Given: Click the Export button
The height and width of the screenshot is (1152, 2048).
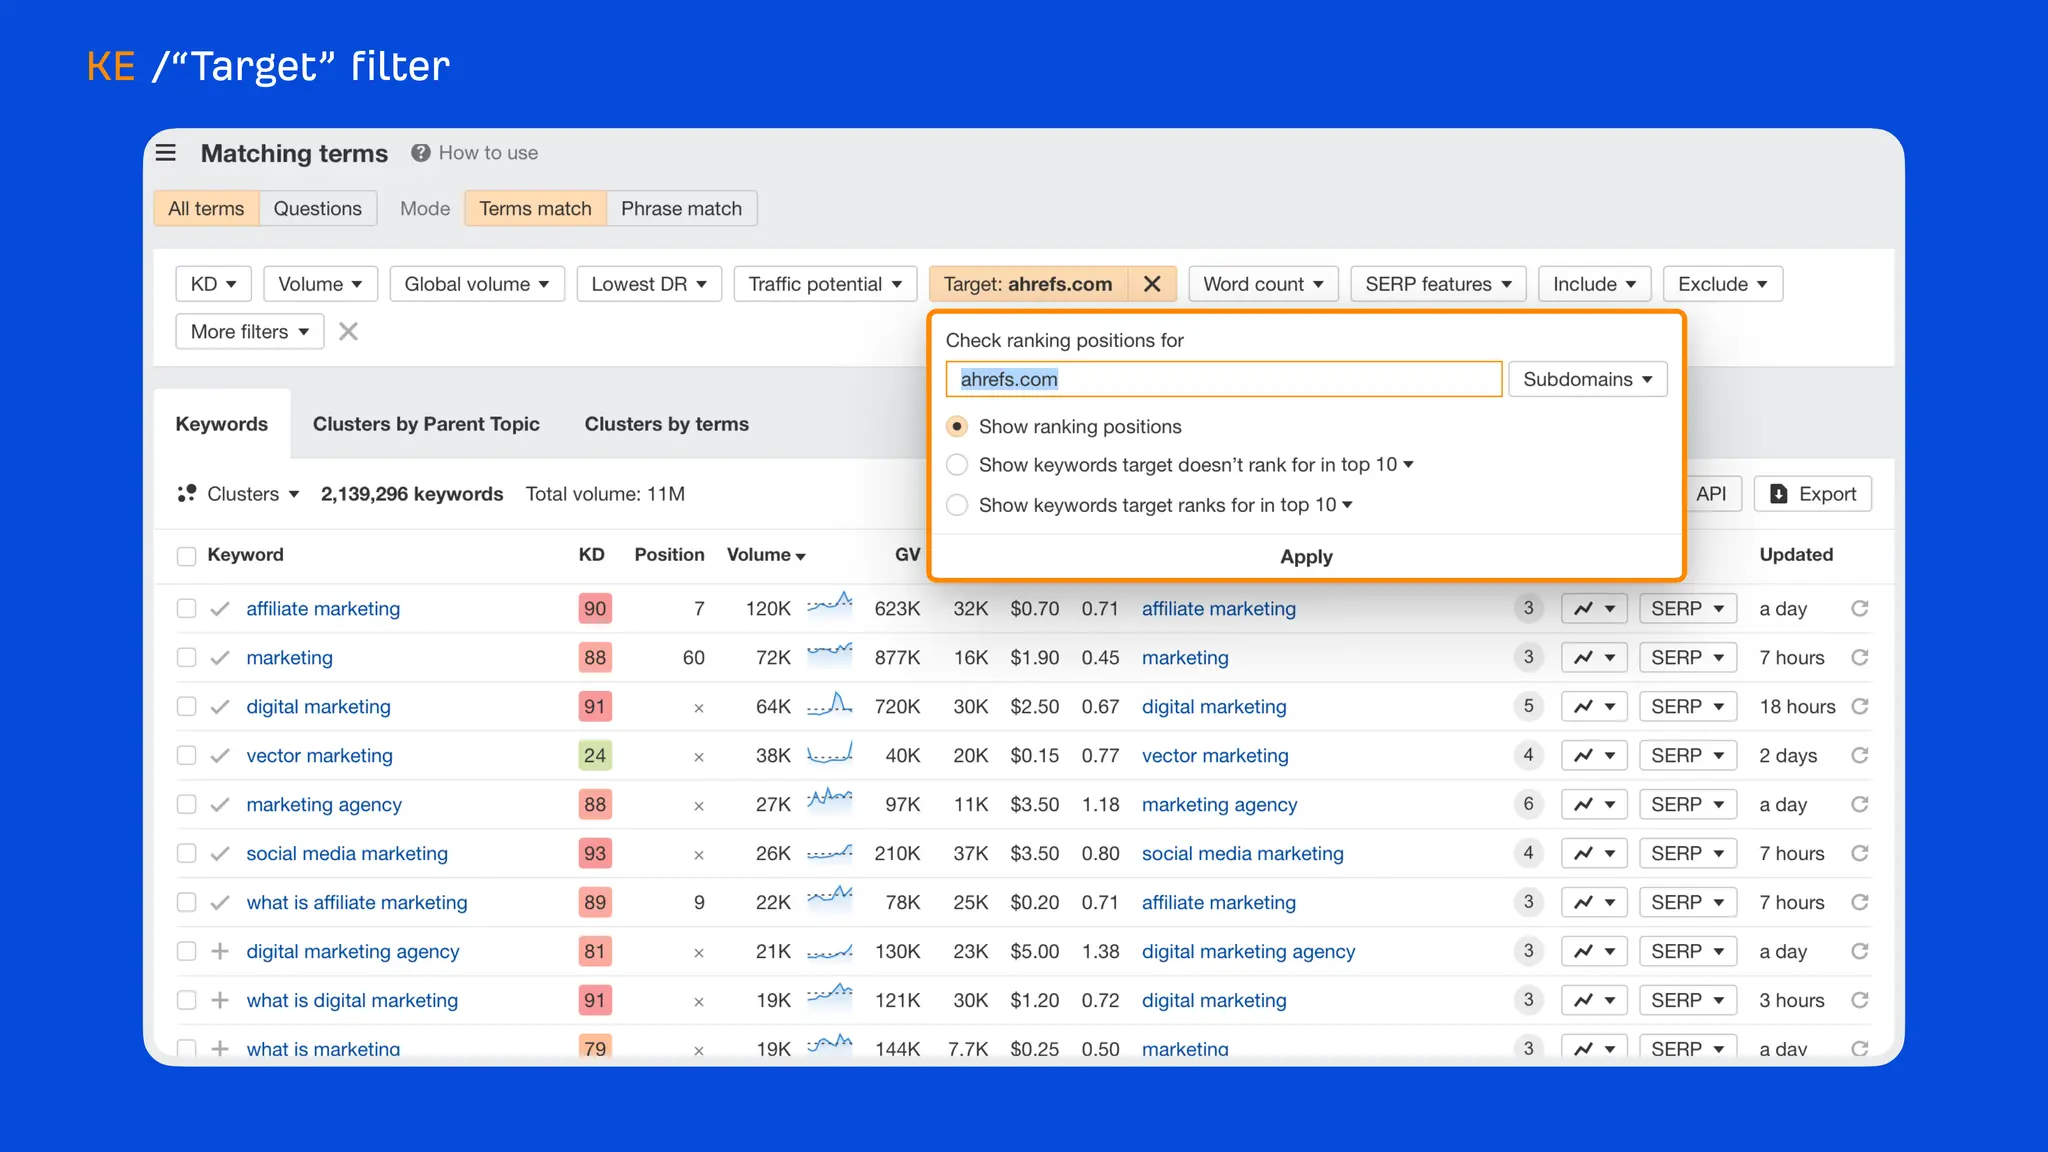Looking at the screenshot, I should 1813,494.
